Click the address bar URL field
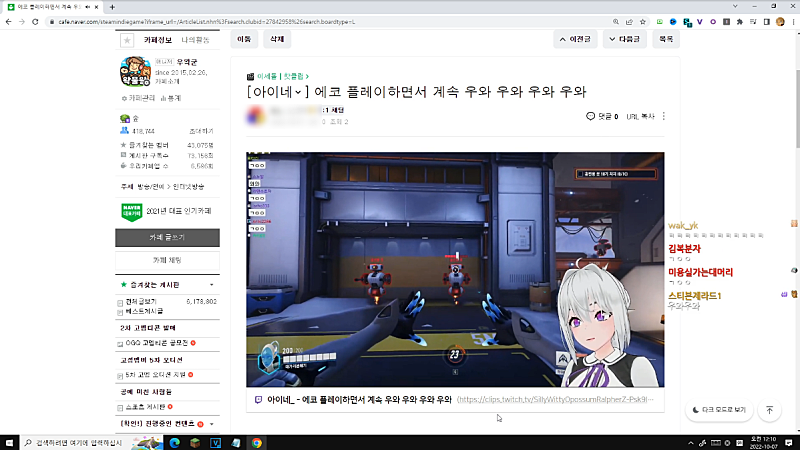The image size is (800, 450). click(327, 22)
